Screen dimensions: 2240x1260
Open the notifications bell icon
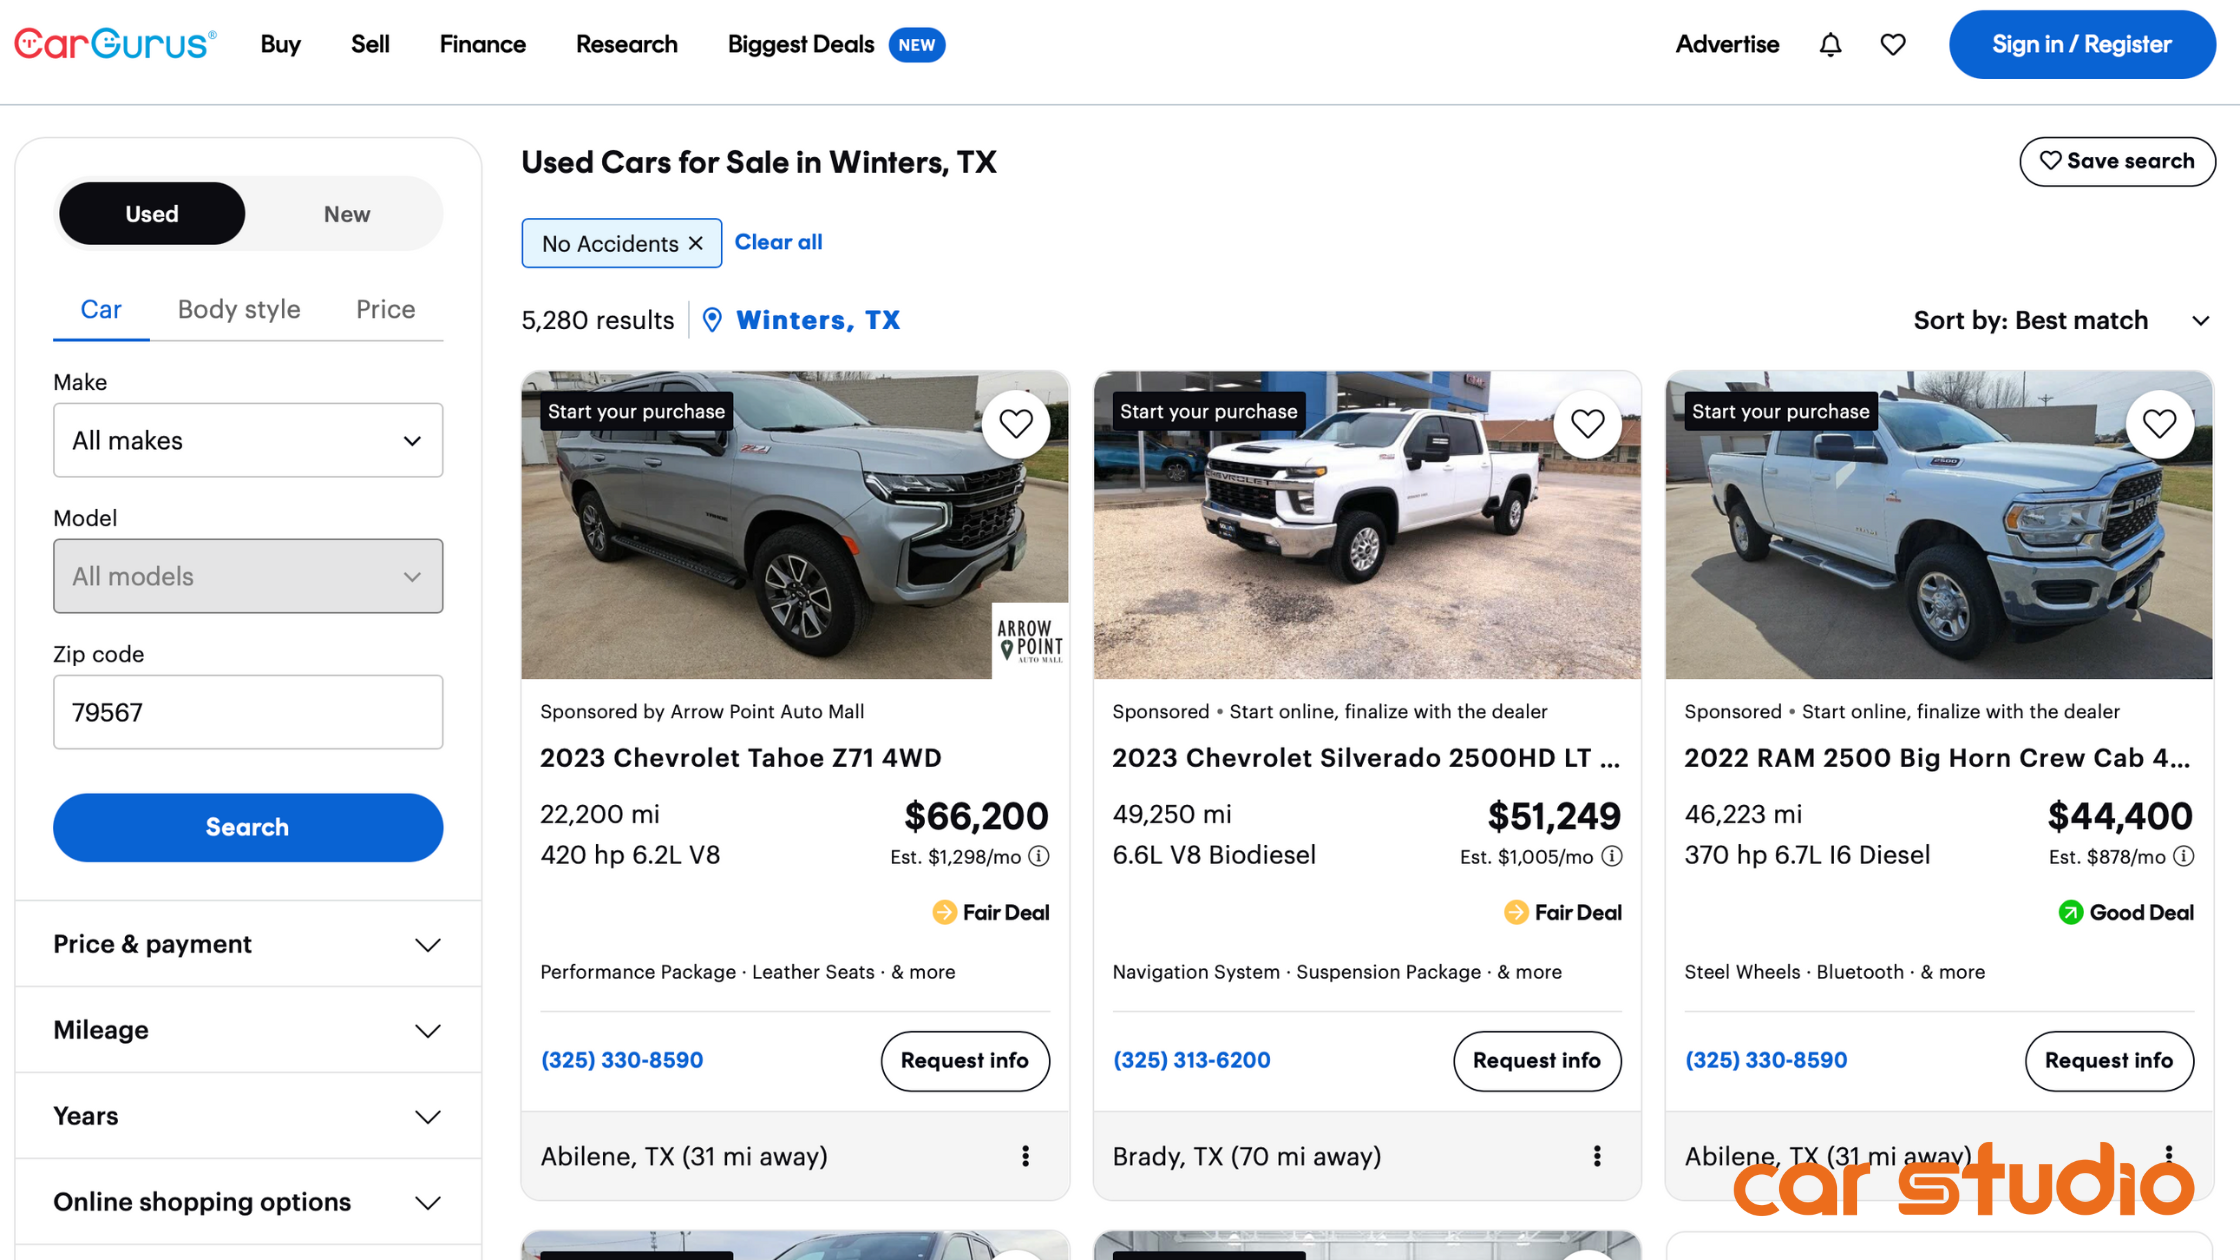pos(1830,44)
